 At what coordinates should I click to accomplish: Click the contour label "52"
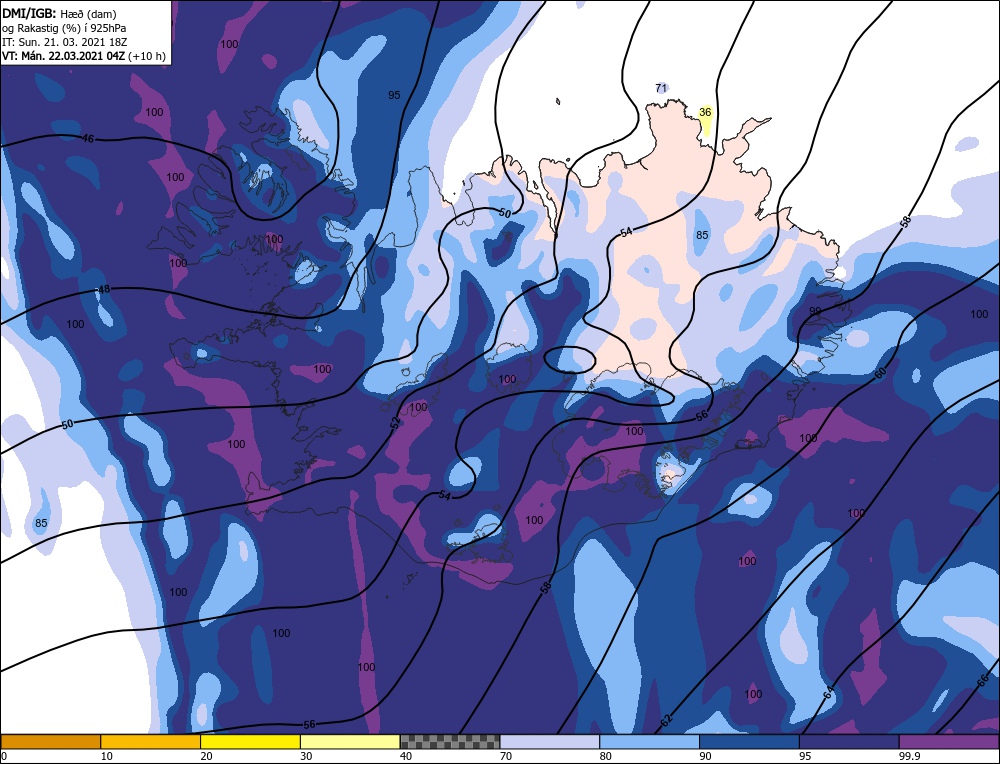tap(395, 422)
